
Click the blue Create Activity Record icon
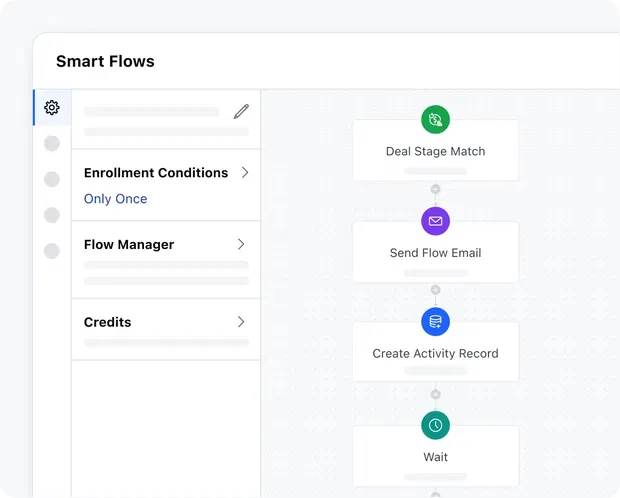[435, 321]
